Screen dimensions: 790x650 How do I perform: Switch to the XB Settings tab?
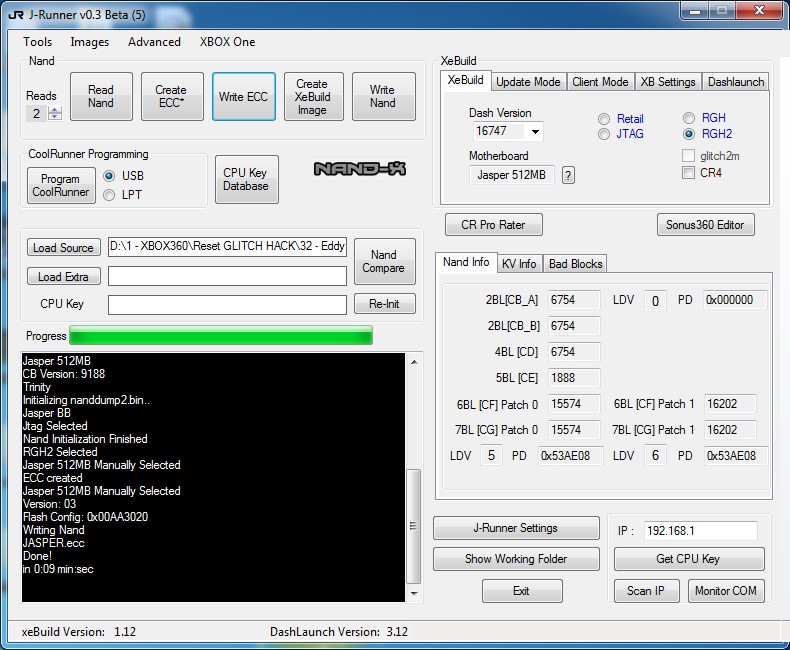coord(668,82)
